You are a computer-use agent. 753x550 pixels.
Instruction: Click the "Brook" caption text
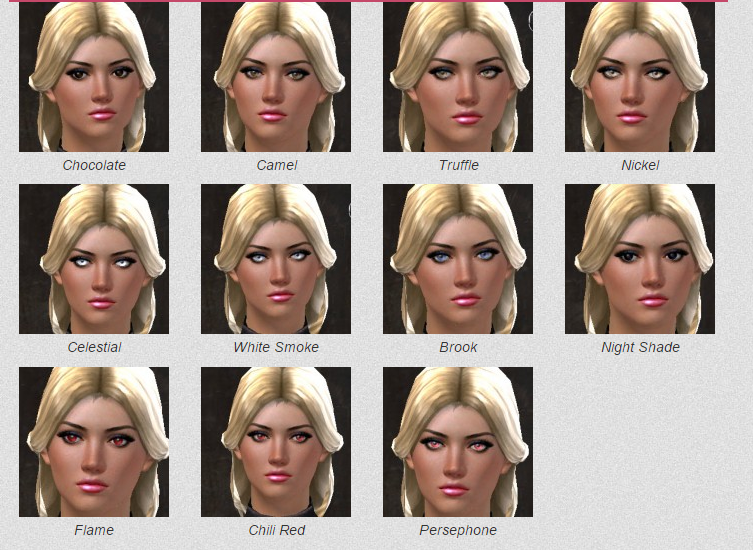click(x=458, y=347)
